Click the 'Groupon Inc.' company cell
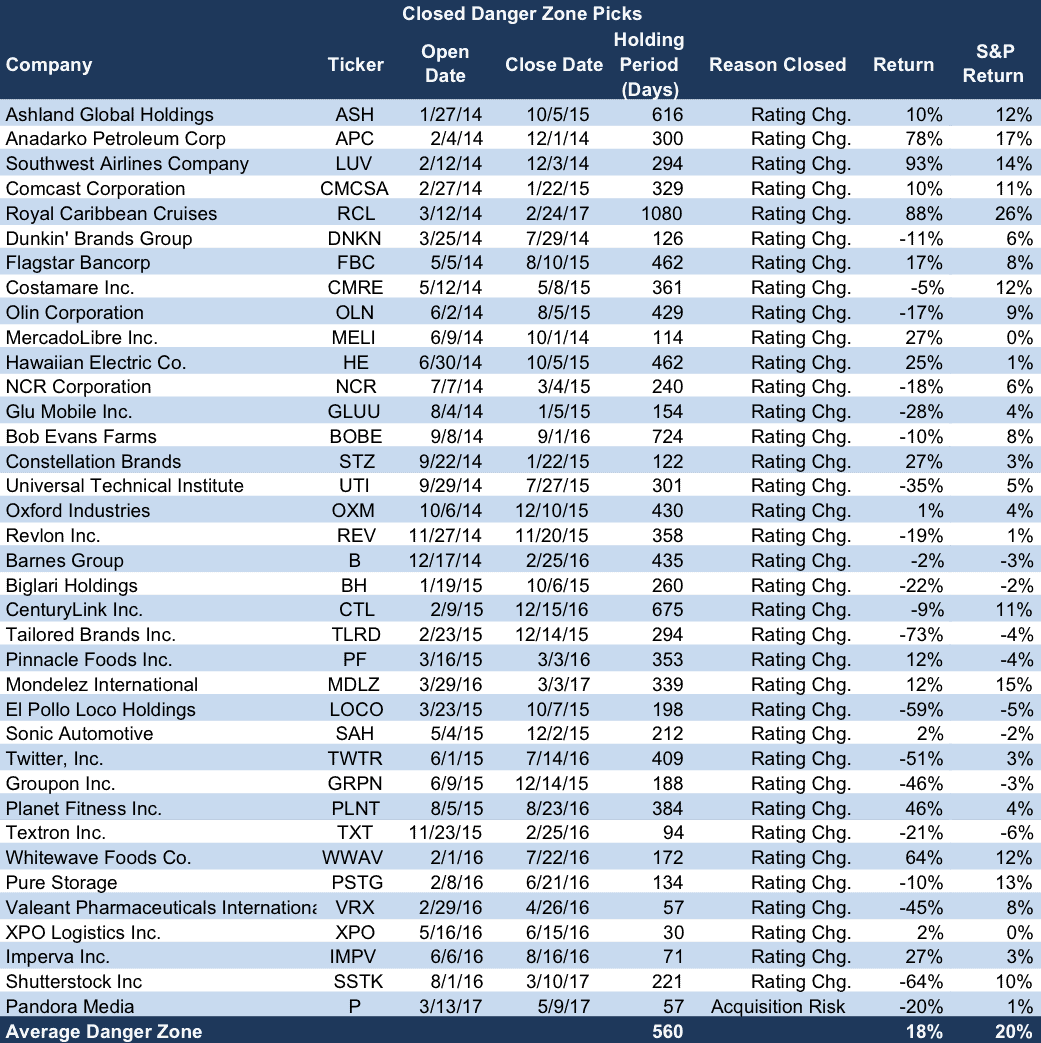Screen dimensions: 1041x1043 (60, 784)
